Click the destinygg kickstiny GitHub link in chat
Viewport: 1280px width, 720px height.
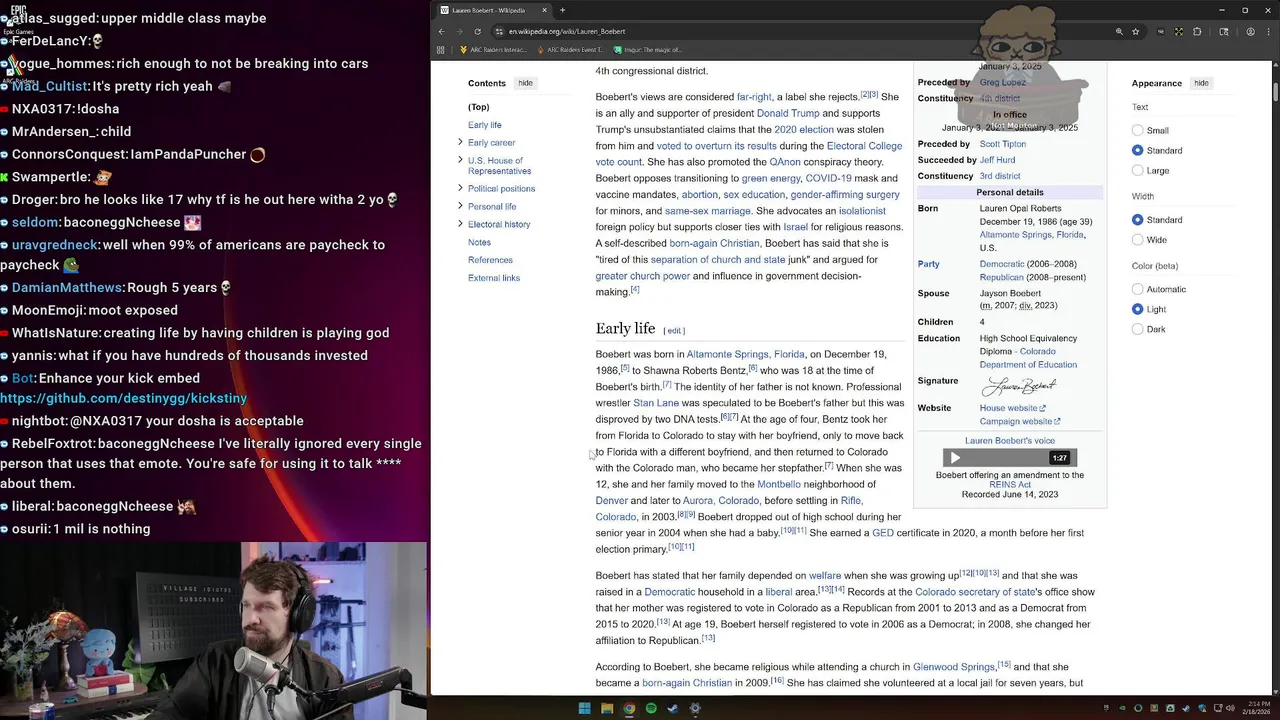pos(123,398)
